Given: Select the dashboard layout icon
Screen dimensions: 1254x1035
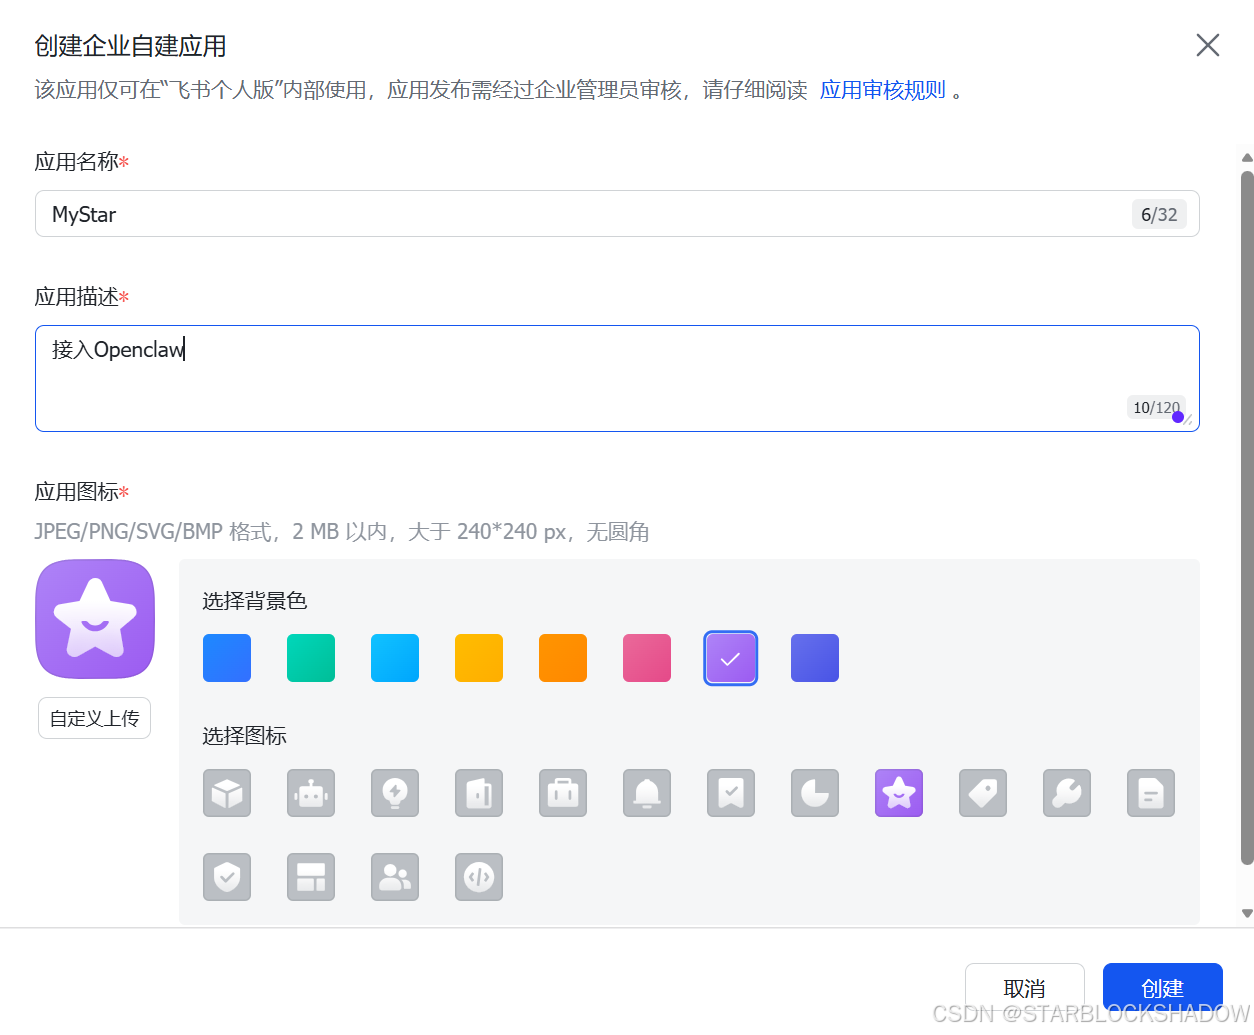Looking at the screenshot, I should (x=311, y=877).
